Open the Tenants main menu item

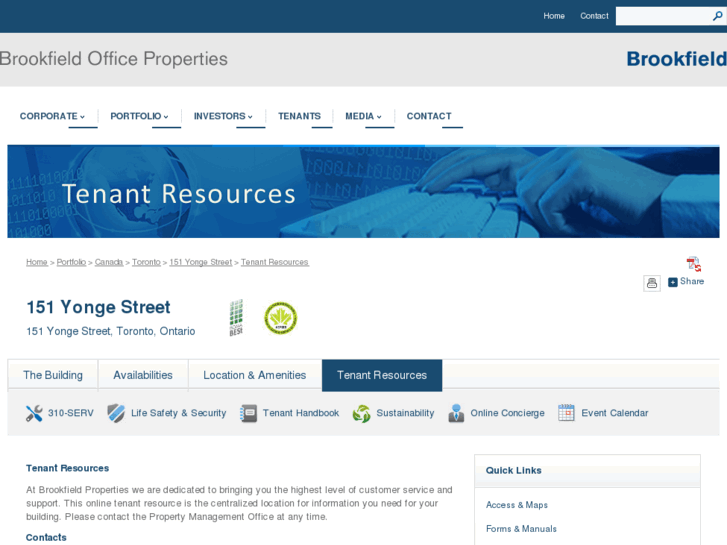pos(299,116)
